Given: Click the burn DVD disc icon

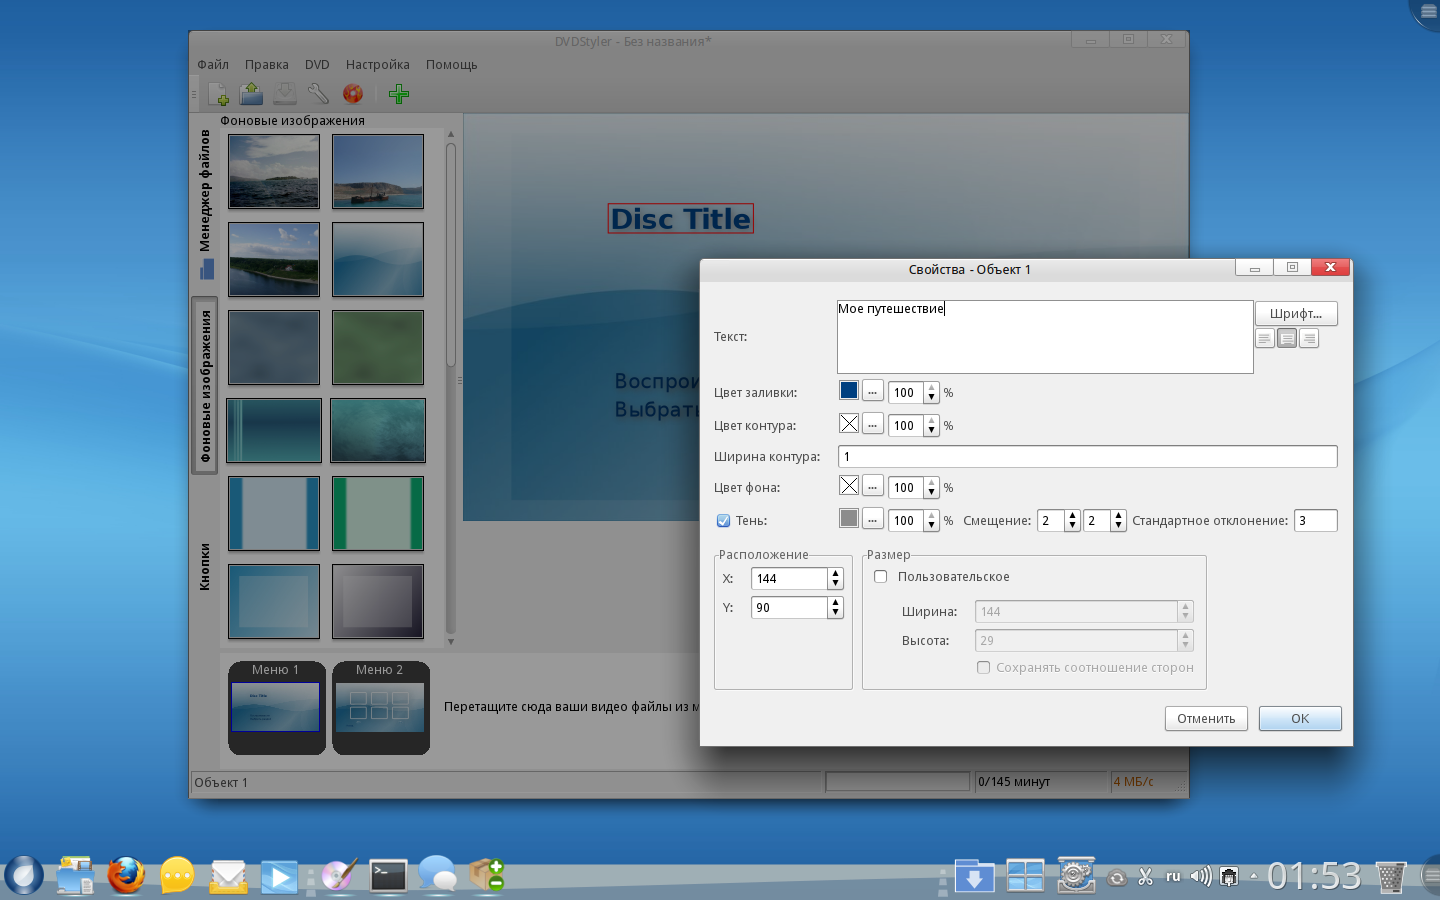Looking at the screenshot, I should (x=352, y=94).
